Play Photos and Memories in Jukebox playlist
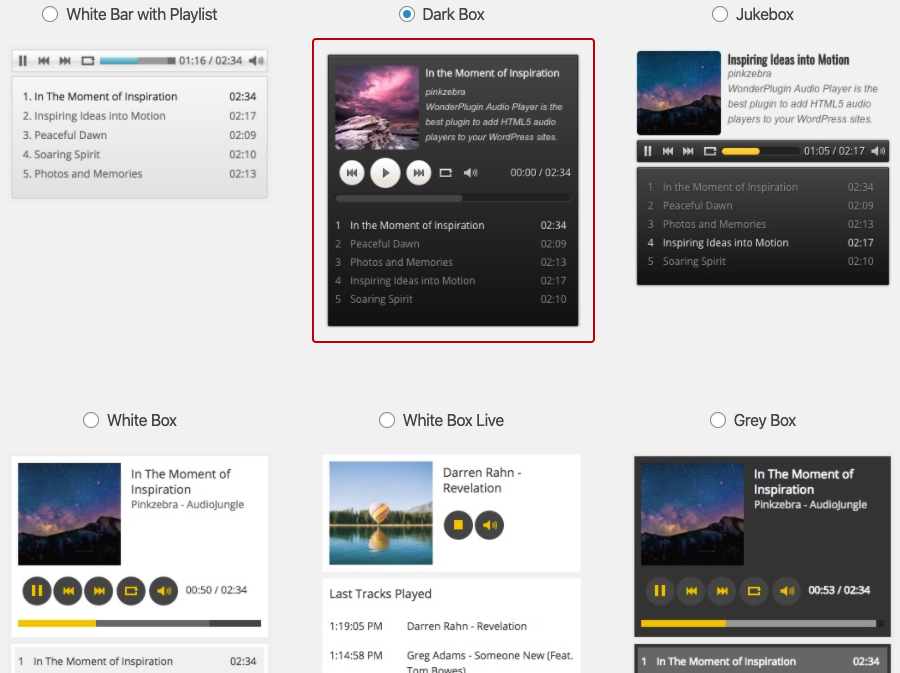Image resolution: width=900 pixels, height=673 pixels. (714, 224)
